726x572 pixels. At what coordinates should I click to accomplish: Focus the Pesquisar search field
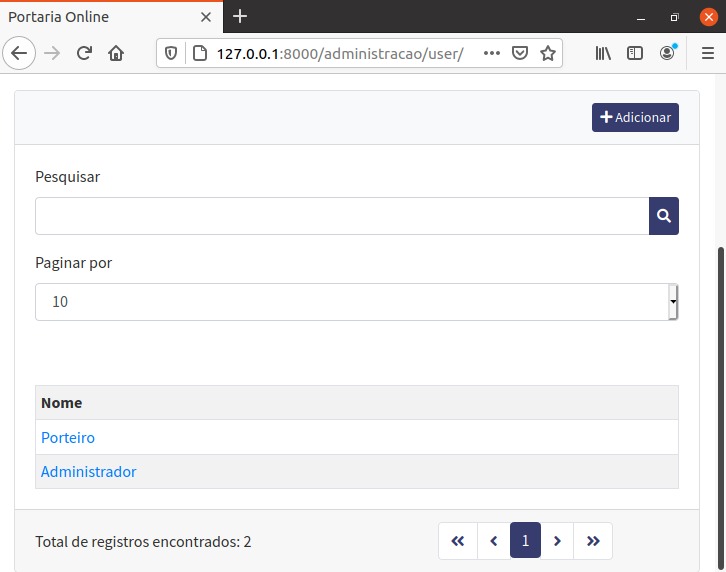[342, 216]
